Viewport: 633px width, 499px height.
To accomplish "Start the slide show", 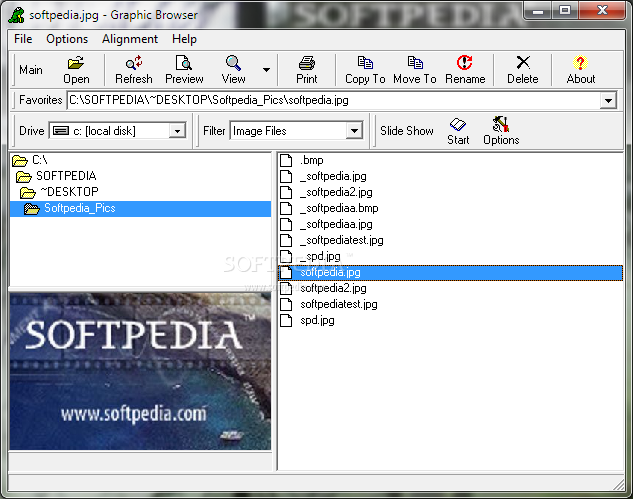I will [x=458, y=131].
